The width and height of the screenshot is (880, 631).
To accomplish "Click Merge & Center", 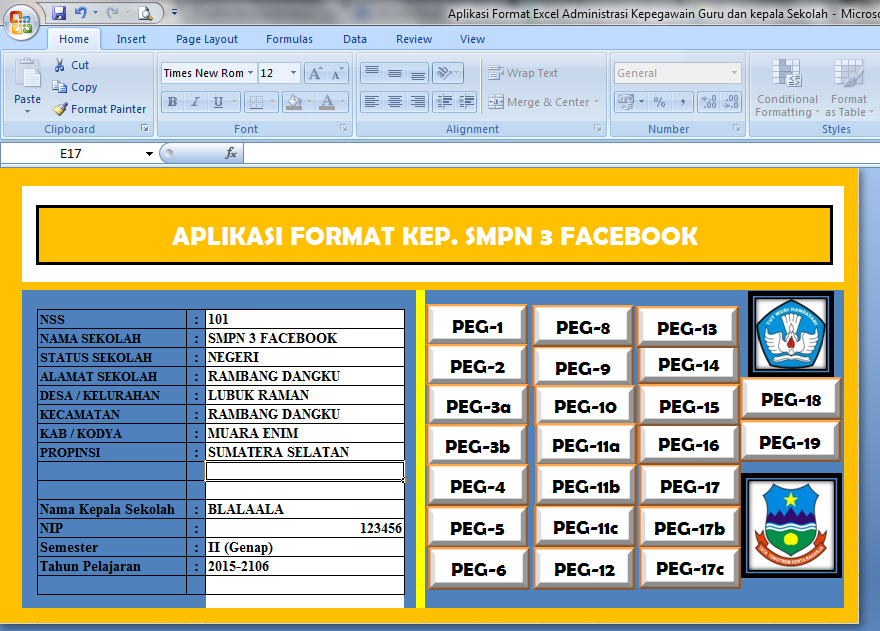I will click(x=539, y=102).
